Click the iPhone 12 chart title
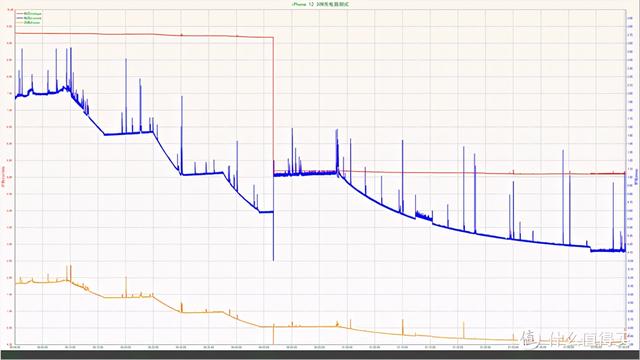The image size is (640, 360). coord(320,4)
